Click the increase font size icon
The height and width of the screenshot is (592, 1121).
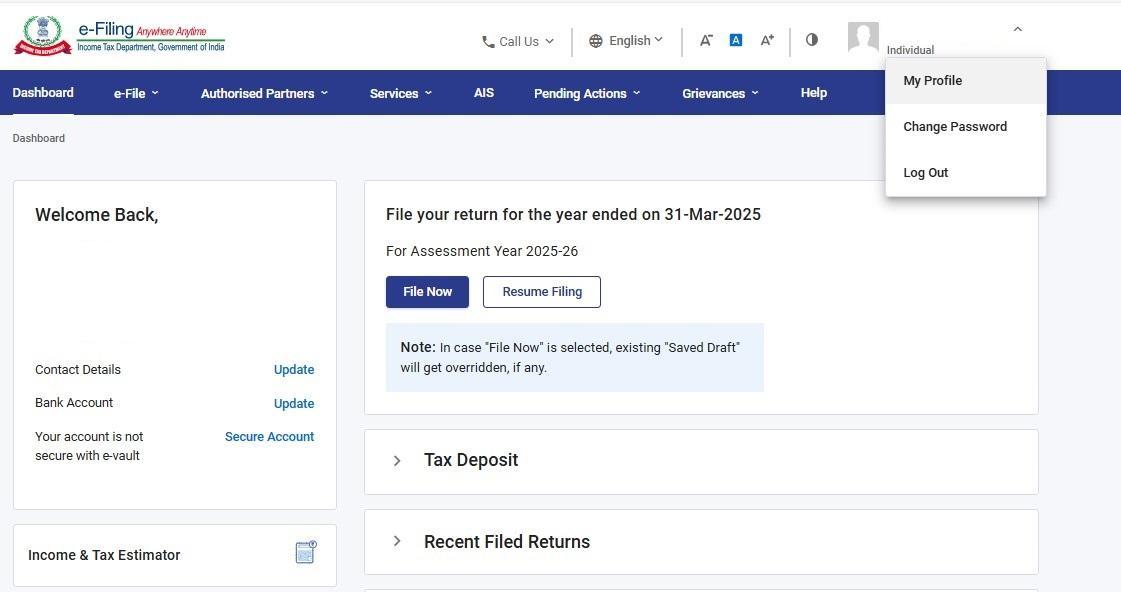[x=766, y=40]
